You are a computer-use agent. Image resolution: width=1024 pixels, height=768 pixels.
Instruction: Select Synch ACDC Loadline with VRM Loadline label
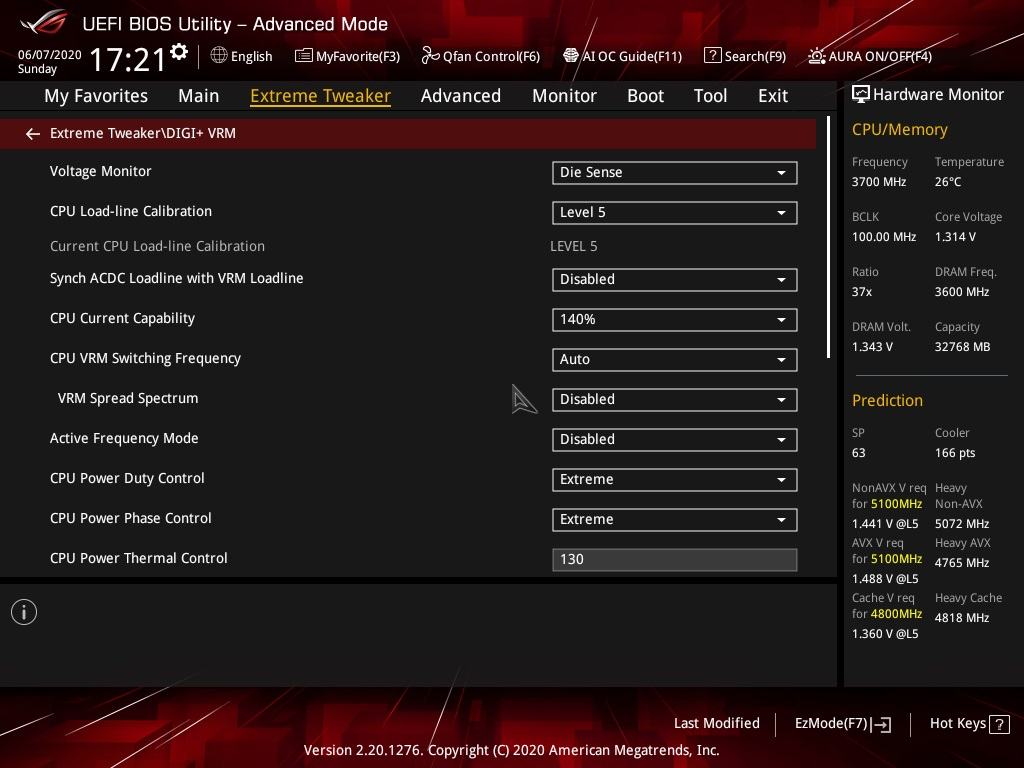tap(176, 278)
